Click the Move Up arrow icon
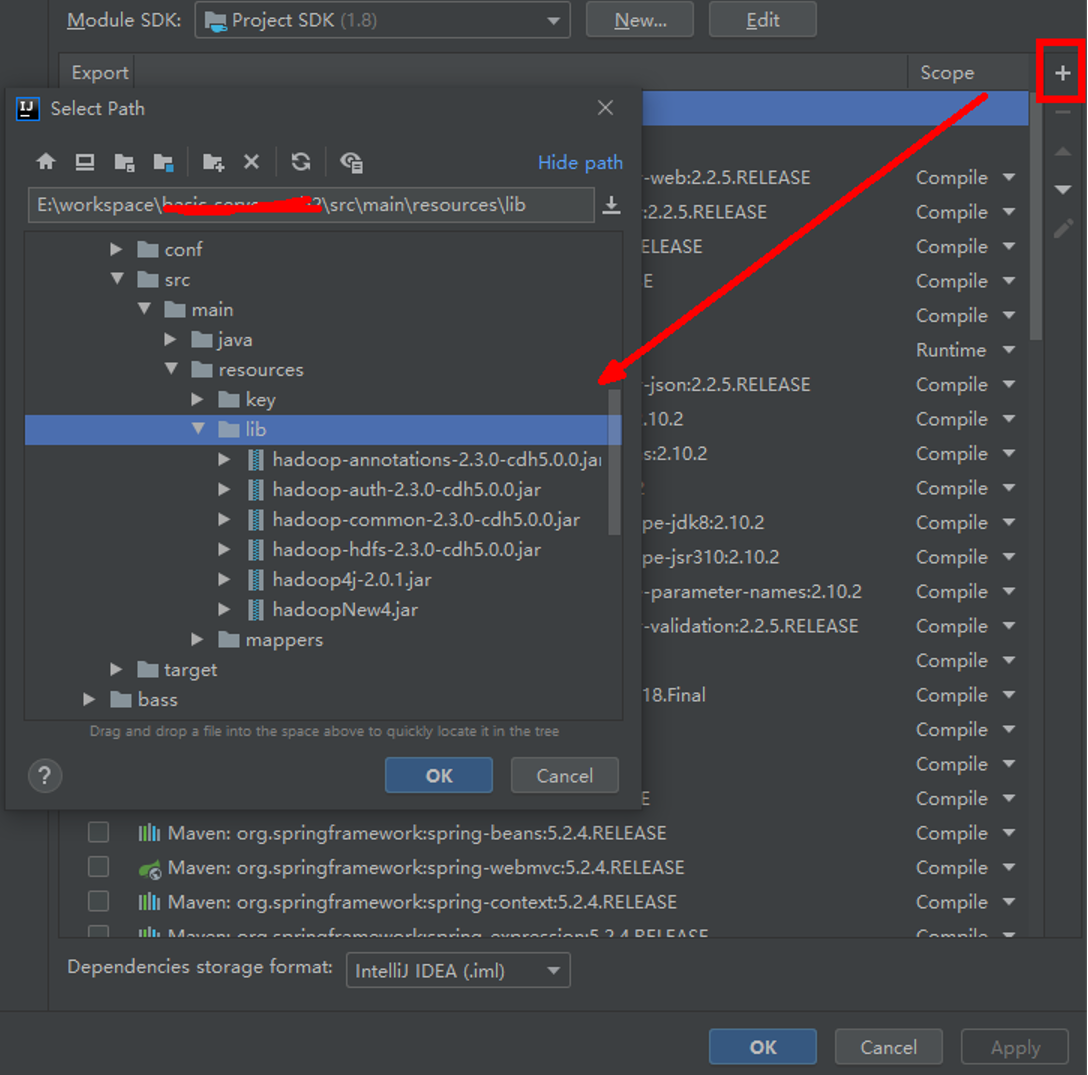Screen dimensions: 1088x1075 [x=1062, y=151]
